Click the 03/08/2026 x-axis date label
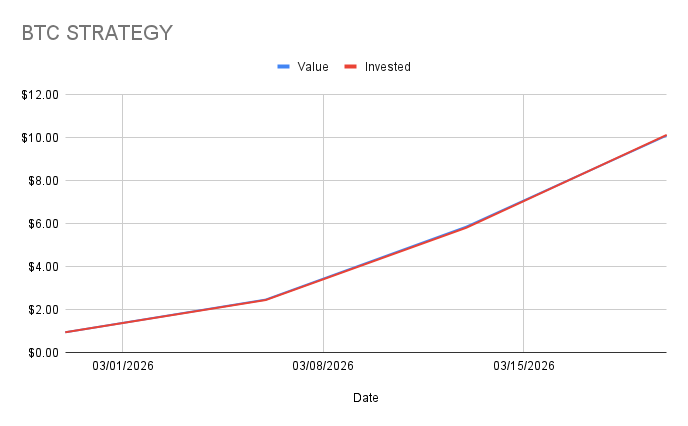This screenshot has width=688, height=426. [323, 367]
